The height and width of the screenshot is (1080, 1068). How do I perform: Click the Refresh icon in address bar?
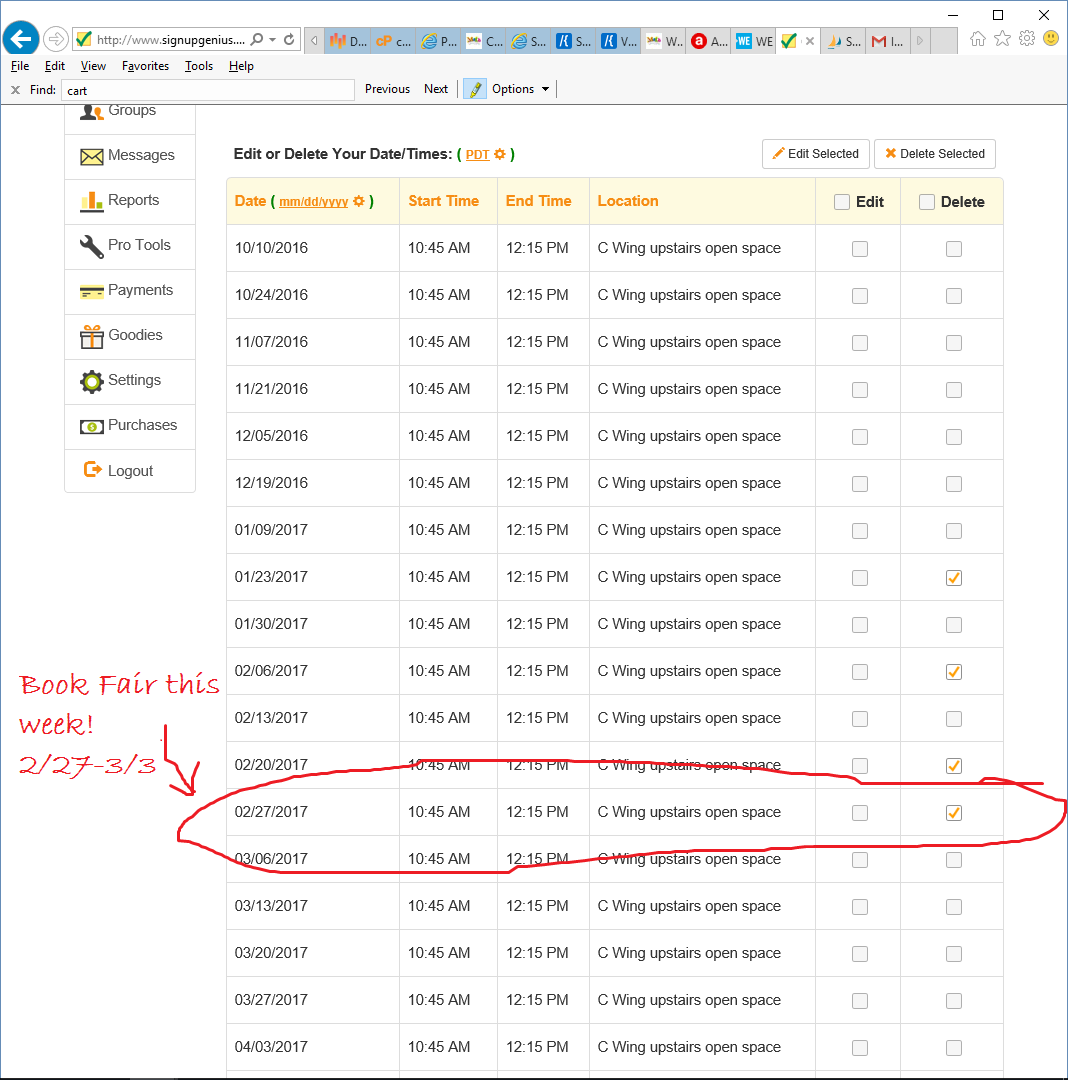click(289, 40)
